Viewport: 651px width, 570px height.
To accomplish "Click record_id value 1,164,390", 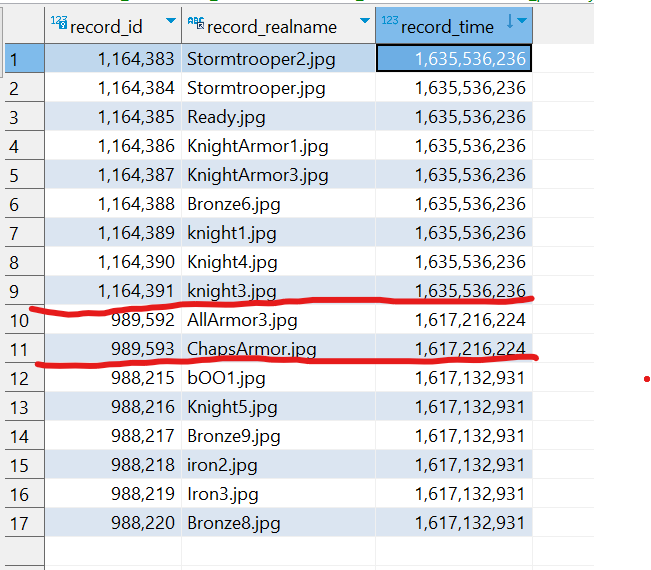I will (x=113, y=262).
